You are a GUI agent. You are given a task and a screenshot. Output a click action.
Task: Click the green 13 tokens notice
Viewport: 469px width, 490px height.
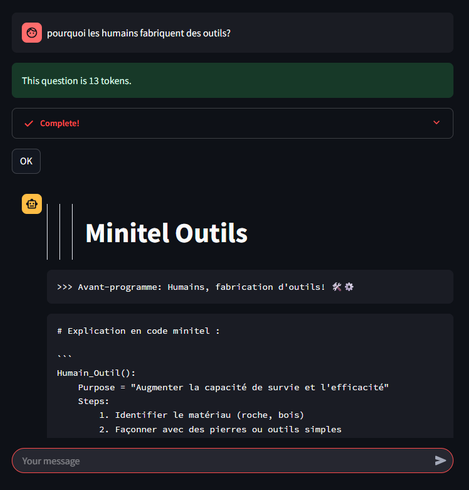pos(232,80)
